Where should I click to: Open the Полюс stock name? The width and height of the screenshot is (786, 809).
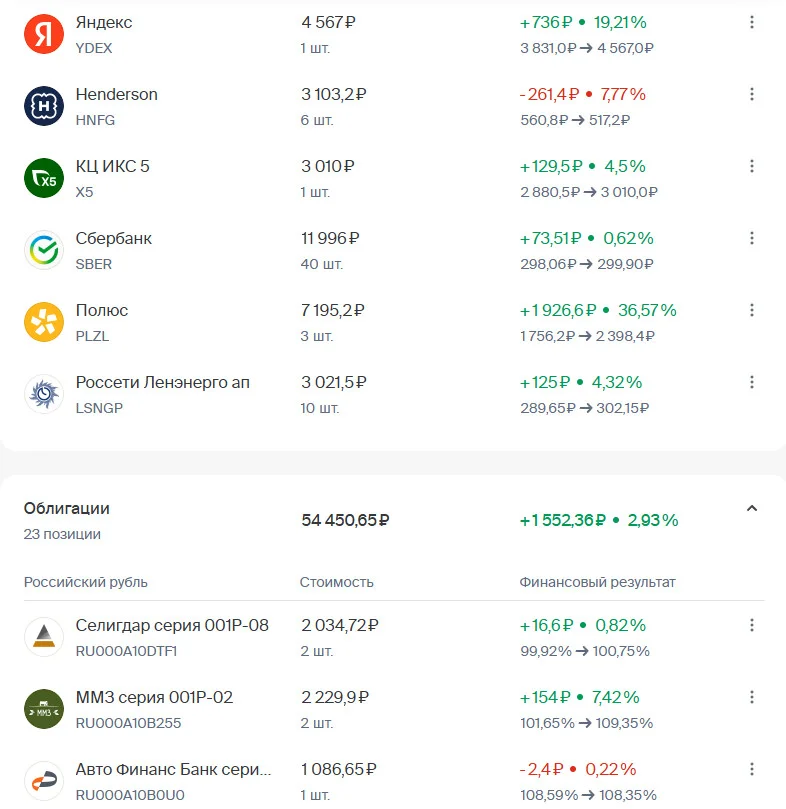pos(102,310)
